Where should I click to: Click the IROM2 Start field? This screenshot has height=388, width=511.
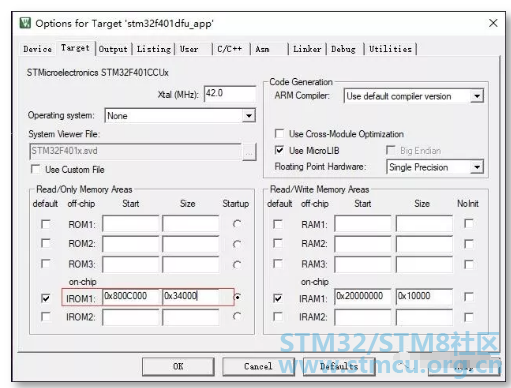131,317
